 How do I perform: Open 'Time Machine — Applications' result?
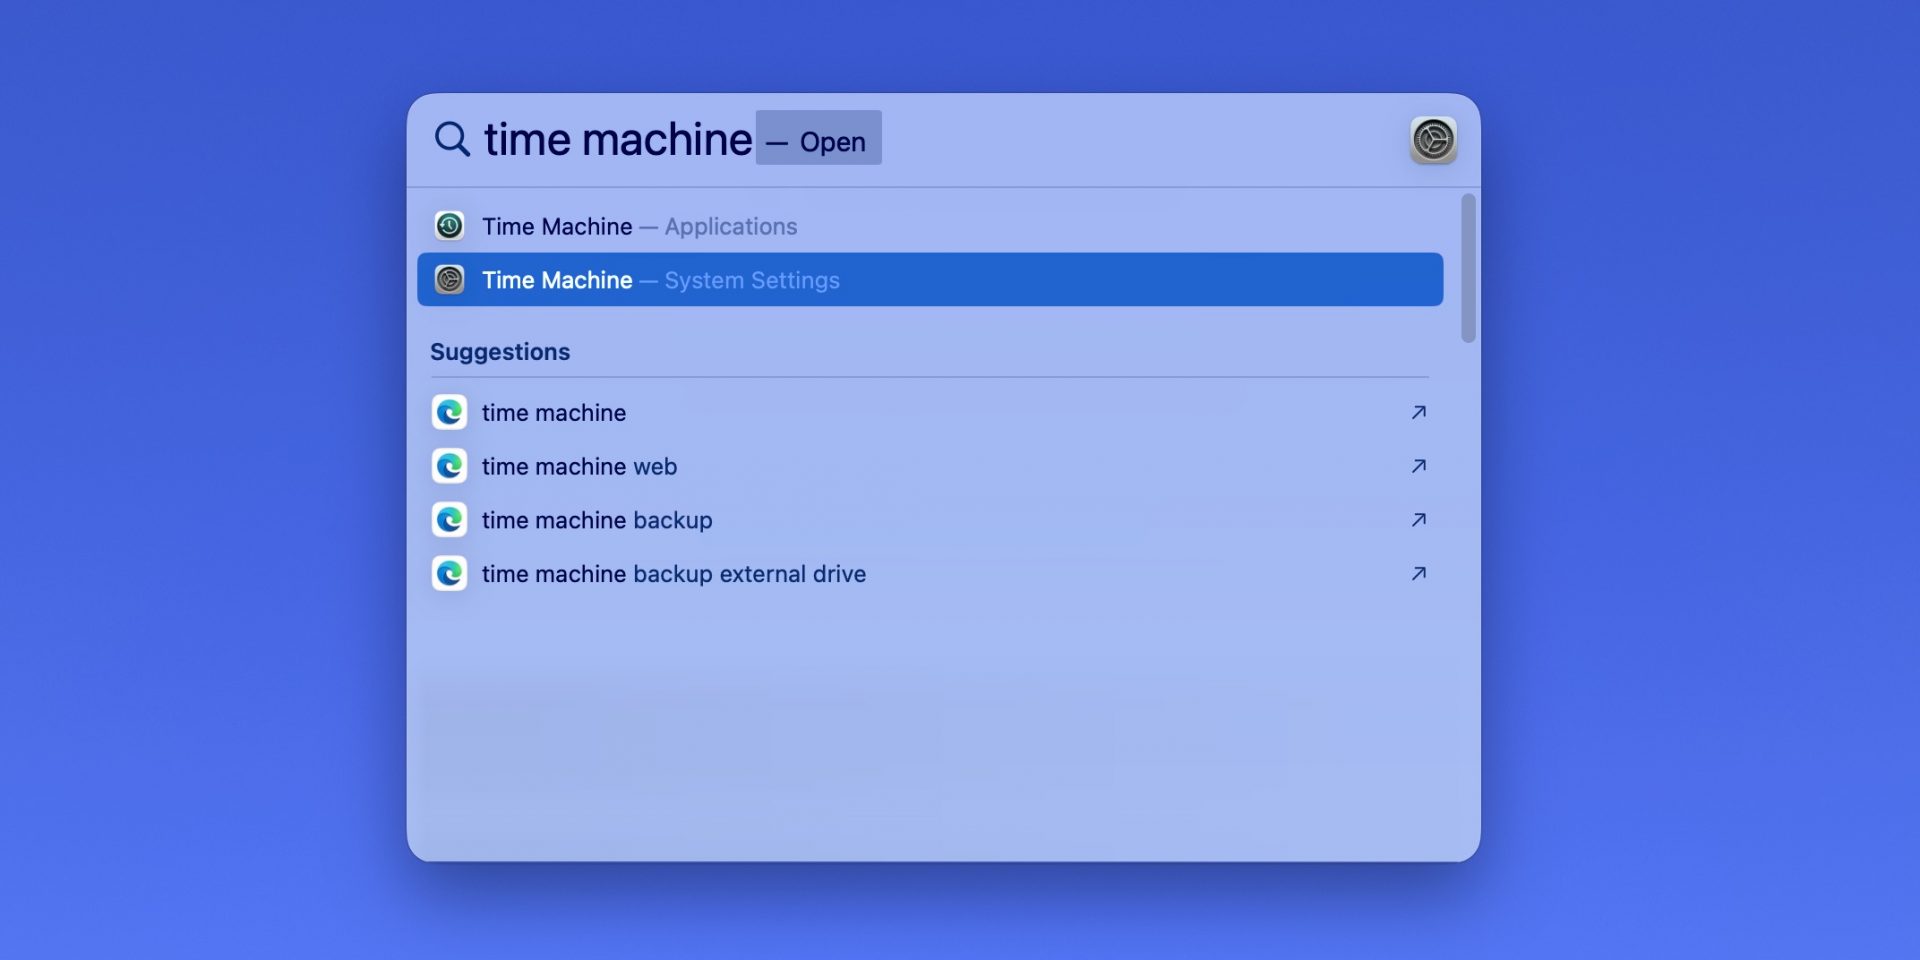point(640,226)
